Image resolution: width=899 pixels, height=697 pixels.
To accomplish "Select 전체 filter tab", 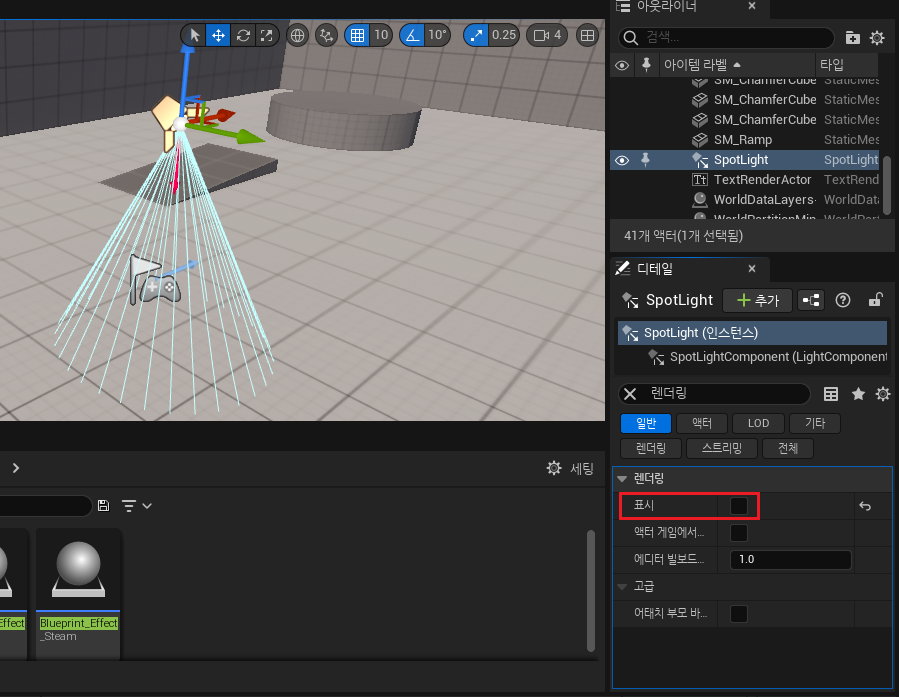I will click(x=788, y=448).
